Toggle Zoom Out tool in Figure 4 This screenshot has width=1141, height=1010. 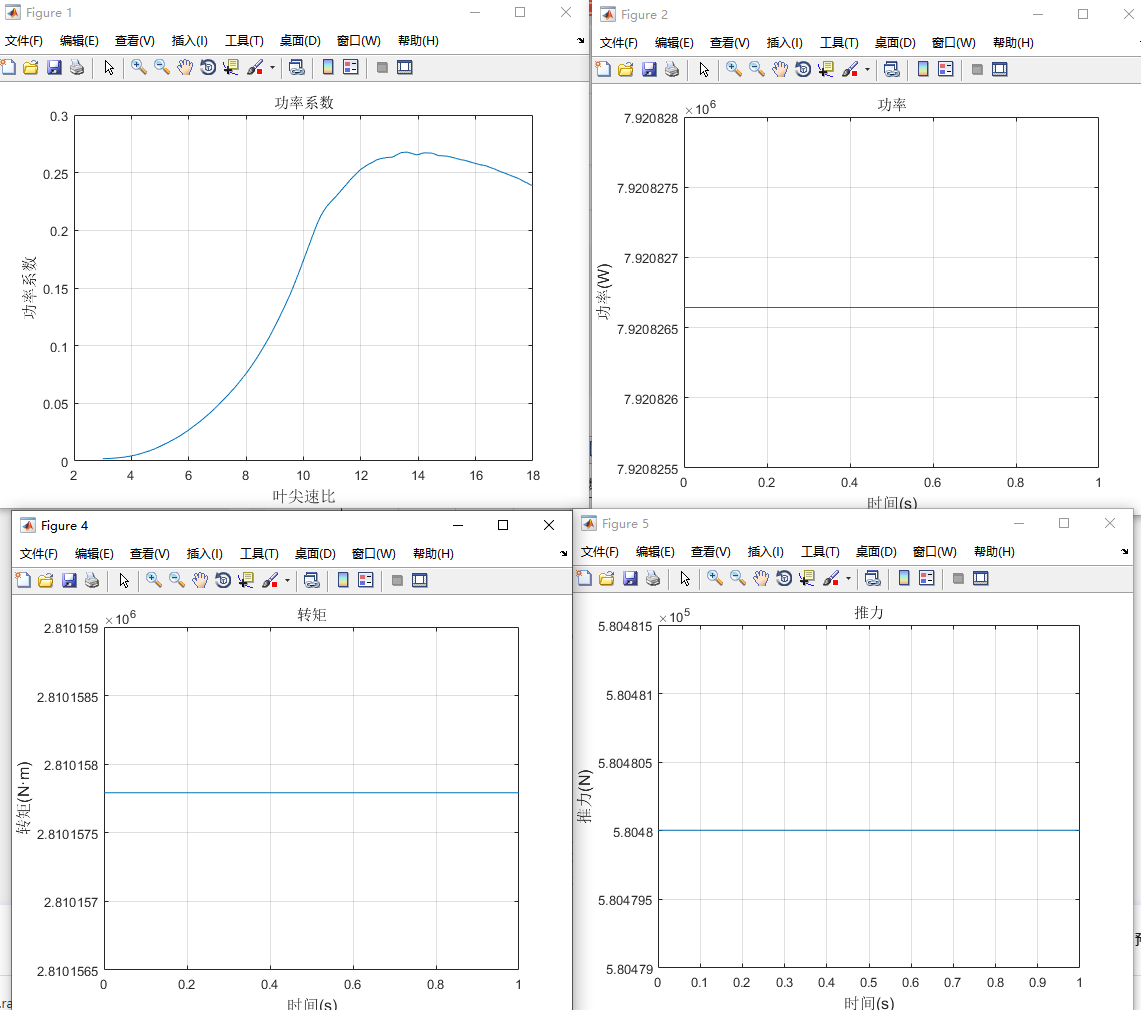pyautogui.click(x=177, y=580)
